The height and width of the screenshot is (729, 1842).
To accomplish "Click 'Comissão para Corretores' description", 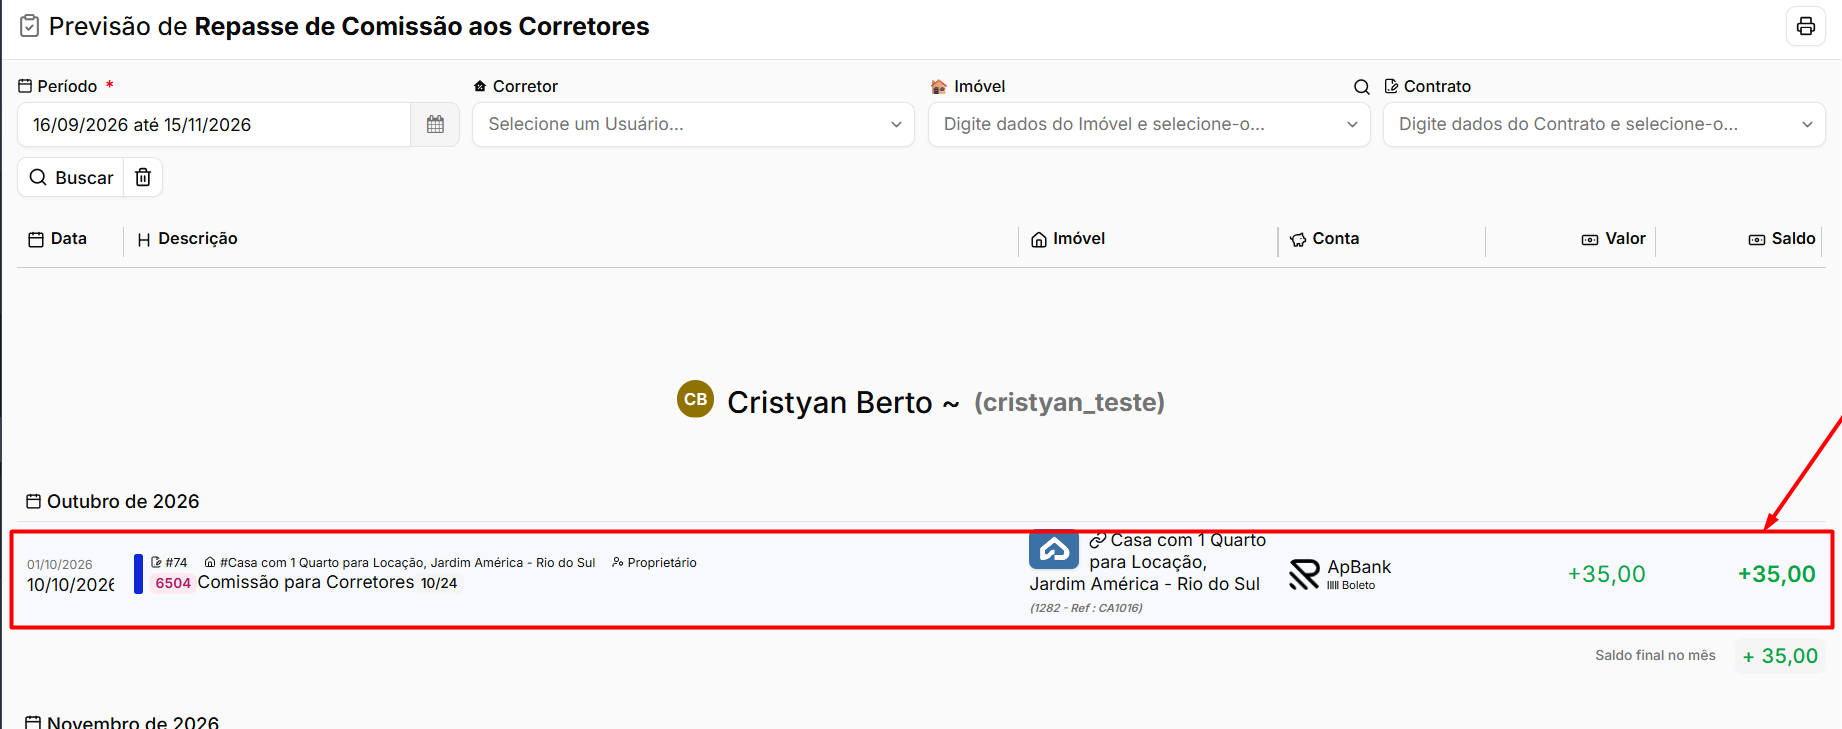I will (x=306, y=582).
